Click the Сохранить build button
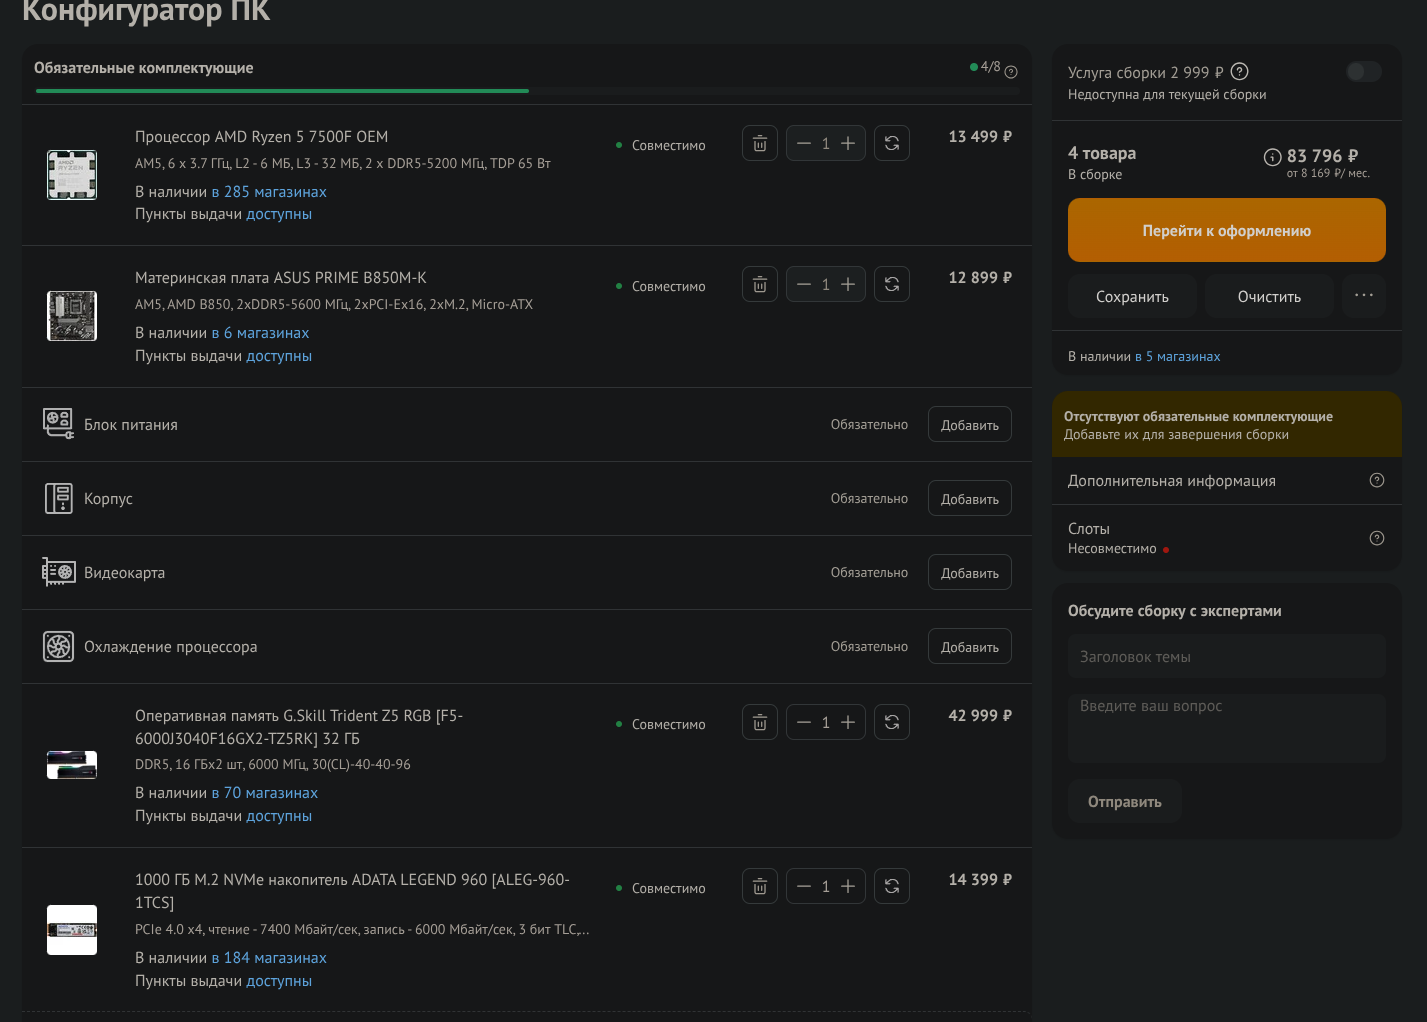The image size is (1427, 1022). 1132,297
